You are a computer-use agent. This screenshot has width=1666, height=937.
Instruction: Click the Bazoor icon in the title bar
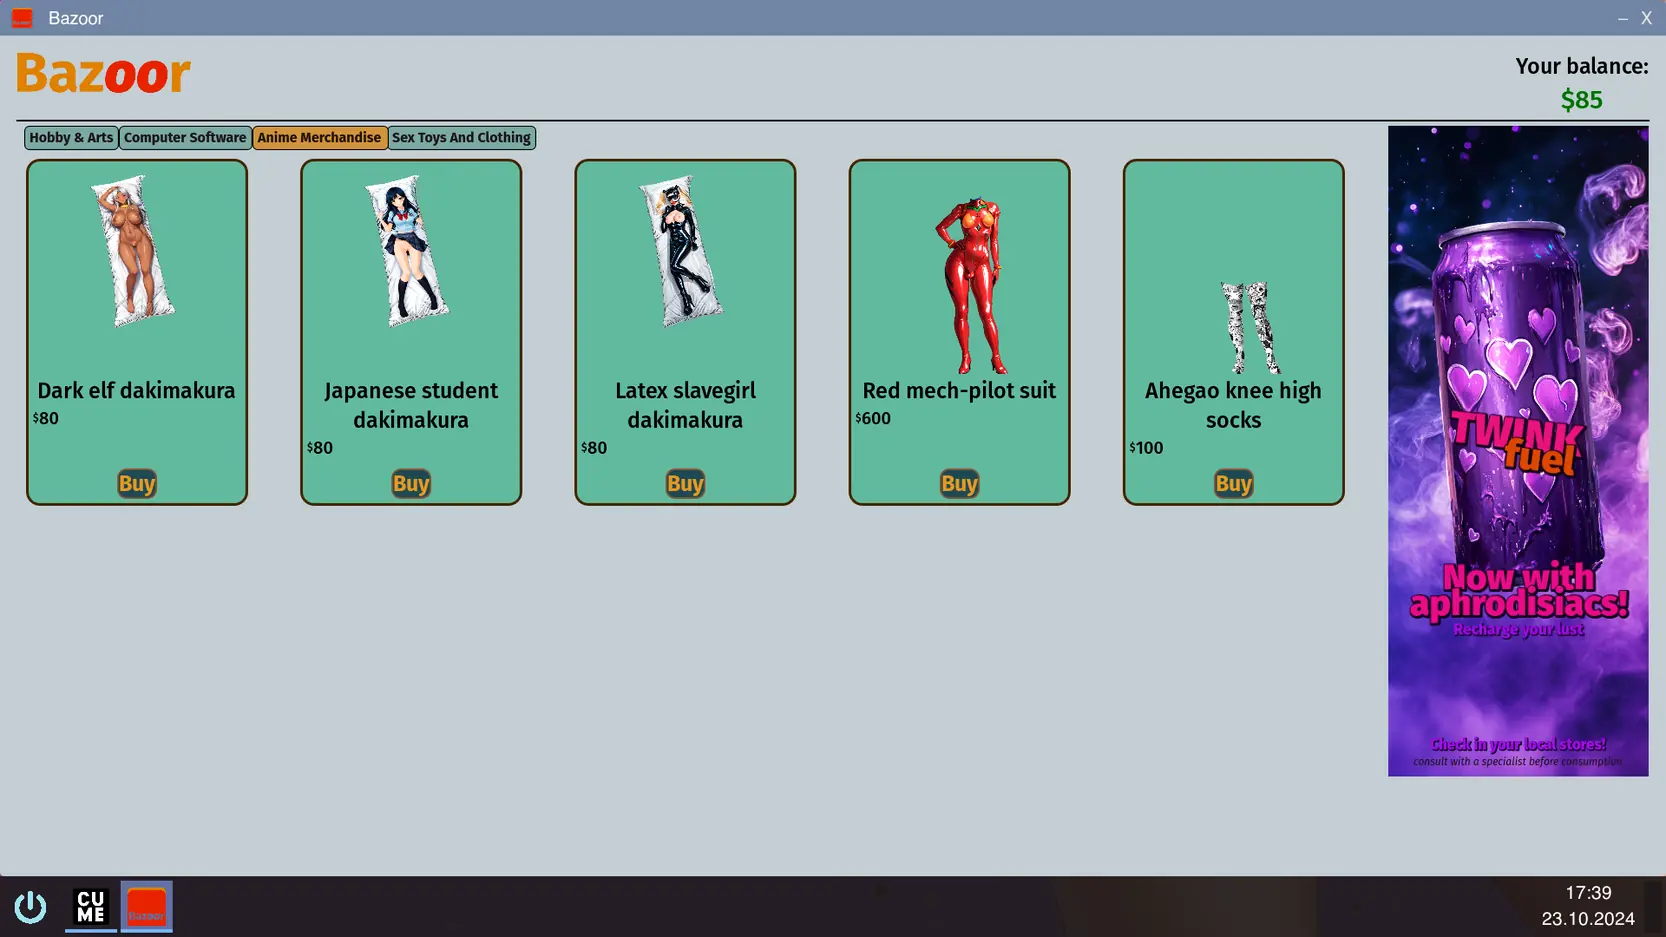22,18
